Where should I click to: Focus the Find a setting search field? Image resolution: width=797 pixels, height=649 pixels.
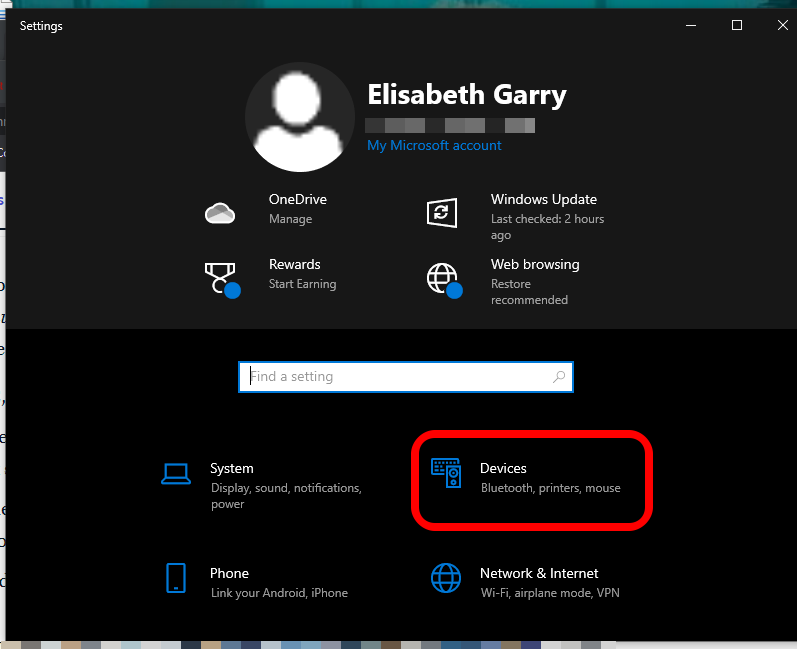[x=395, y=377]
